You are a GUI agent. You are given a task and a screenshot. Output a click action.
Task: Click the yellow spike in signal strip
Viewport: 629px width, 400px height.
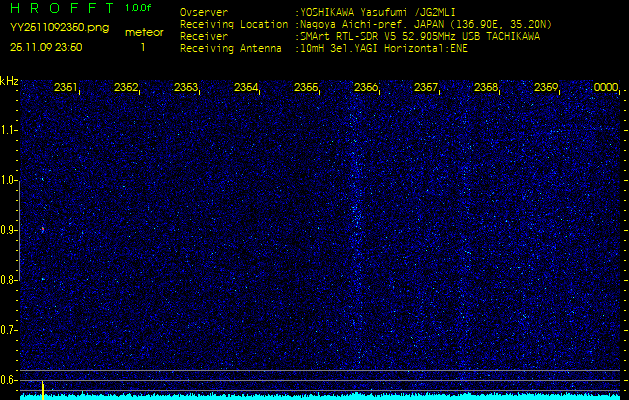(43, 390)
